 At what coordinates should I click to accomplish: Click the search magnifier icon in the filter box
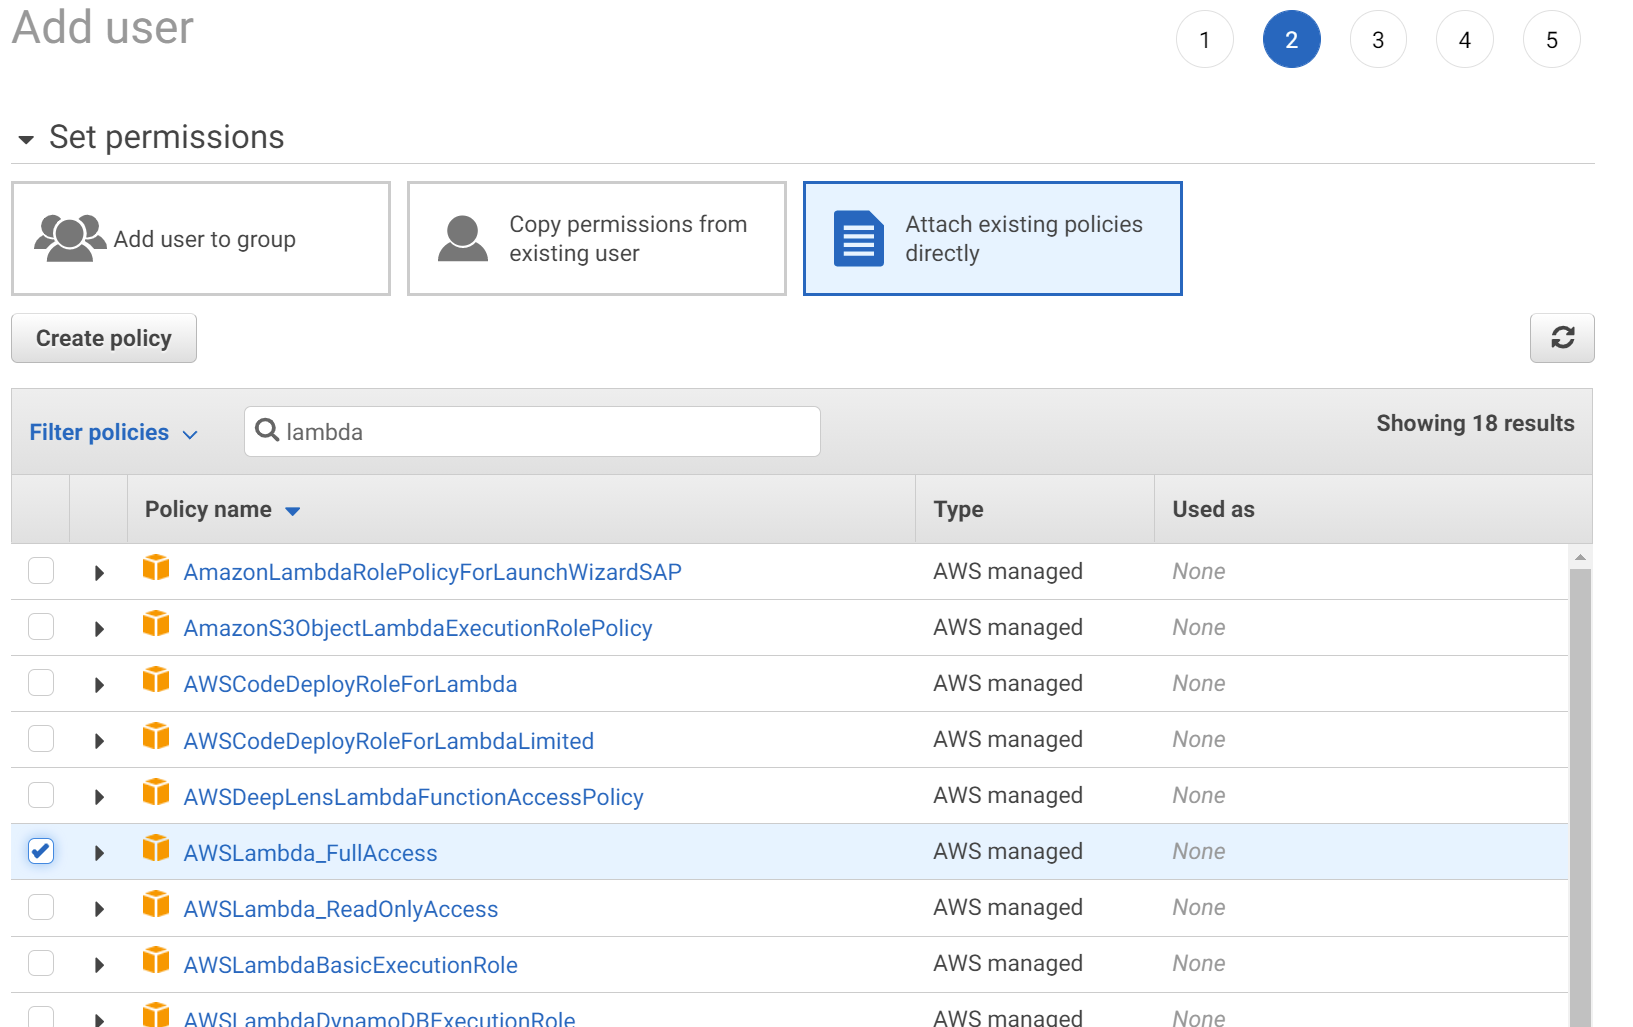(267, 430)
